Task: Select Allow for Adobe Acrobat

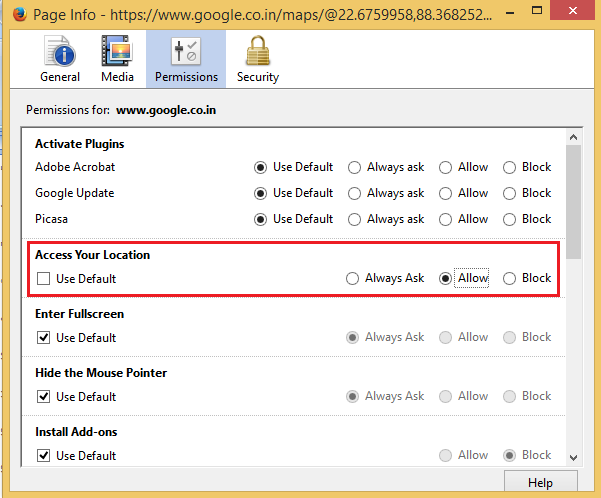Action: (x=445, y=168)
